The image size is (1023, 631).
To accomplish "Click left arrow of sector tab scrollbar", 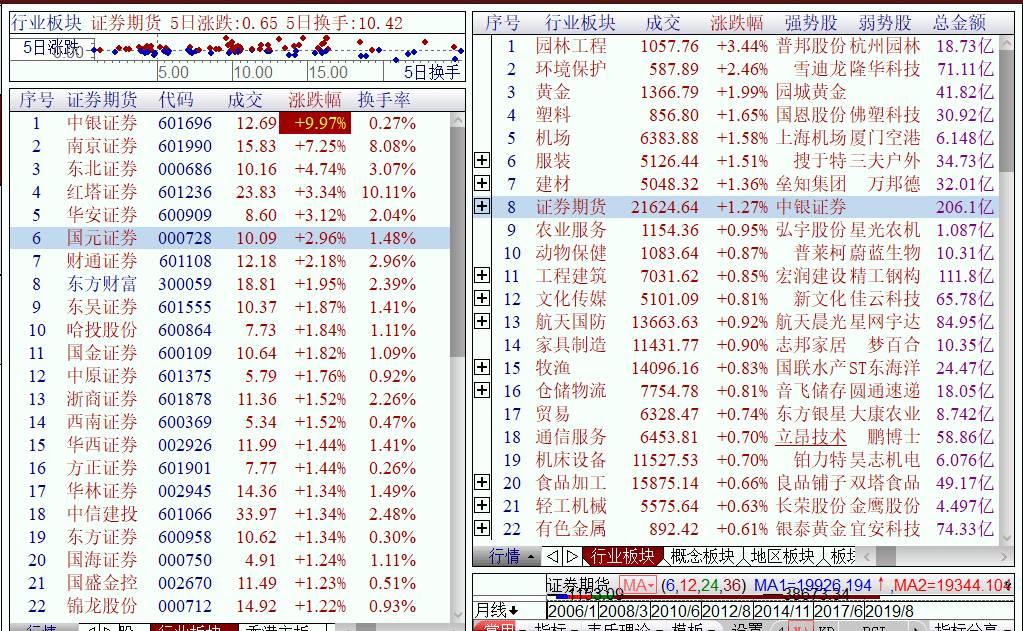I will (867, 557).
